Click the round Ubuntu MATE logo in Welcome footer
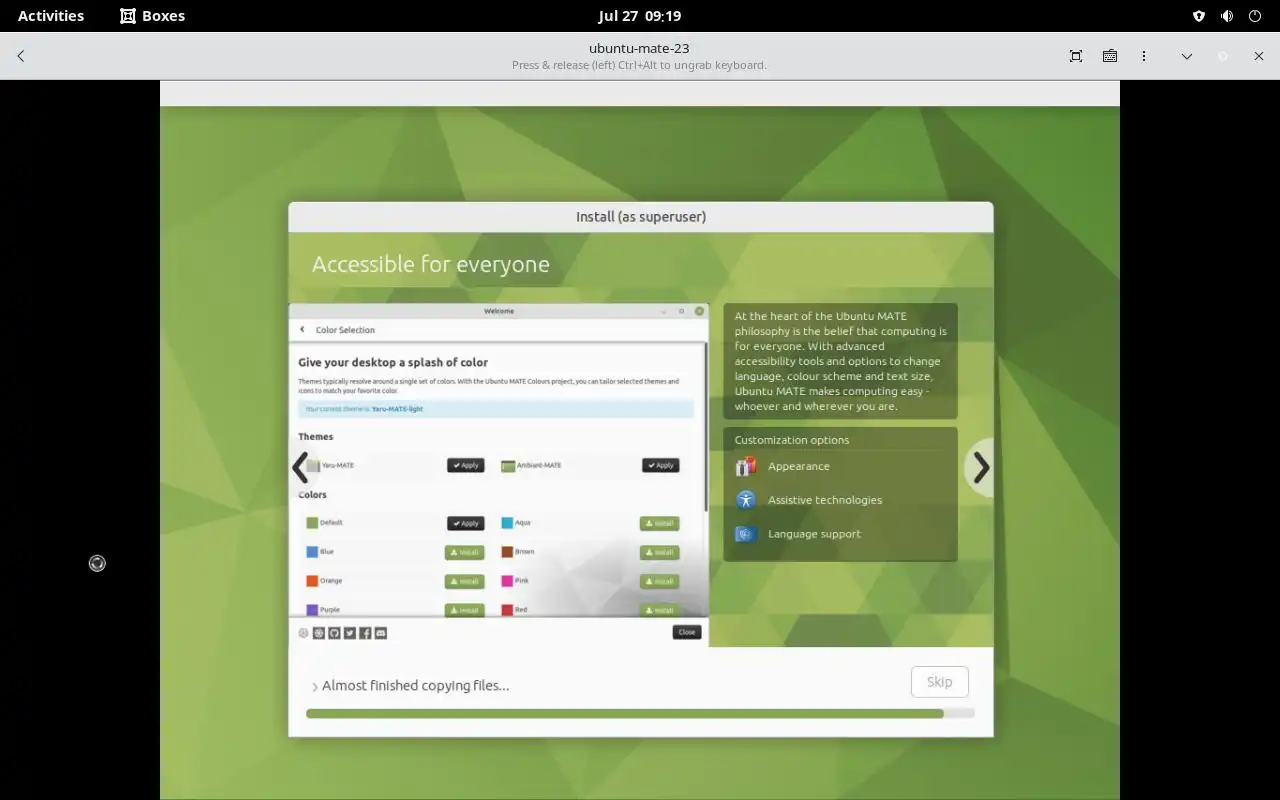The image size is (1280, 800). (x=303, y=633)
